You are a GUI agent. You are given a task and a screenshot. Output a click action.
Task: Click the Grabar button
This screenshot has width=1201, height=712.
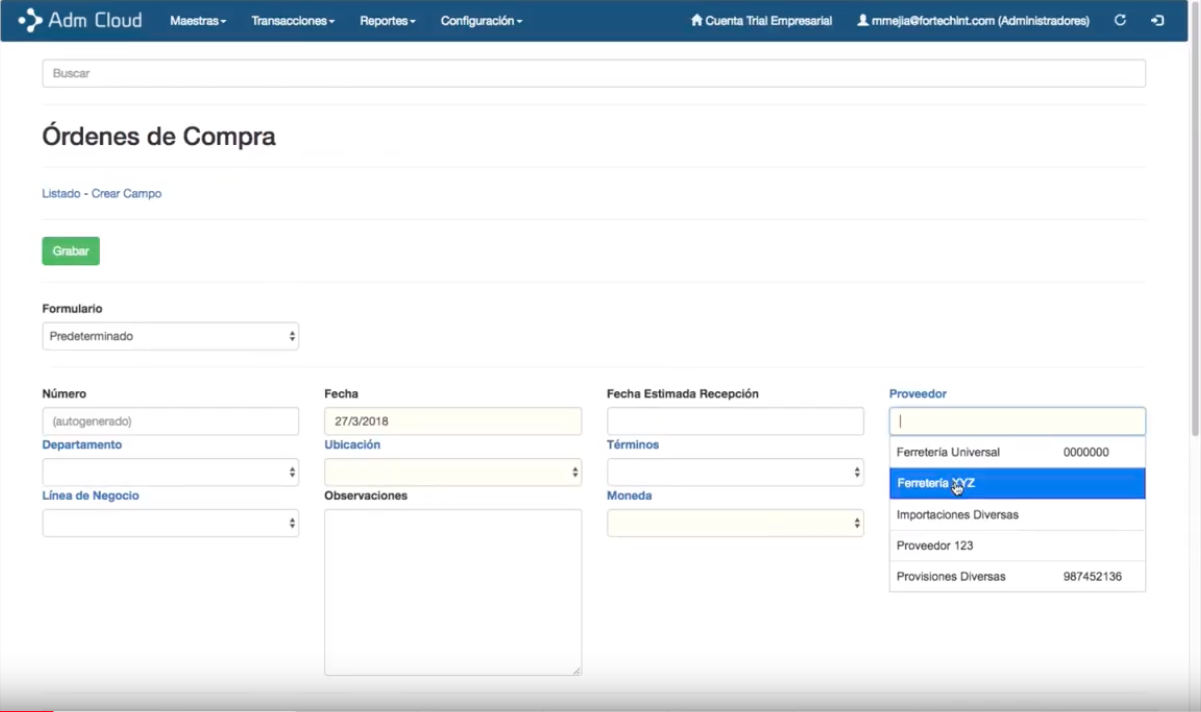[x=70, y=250]
